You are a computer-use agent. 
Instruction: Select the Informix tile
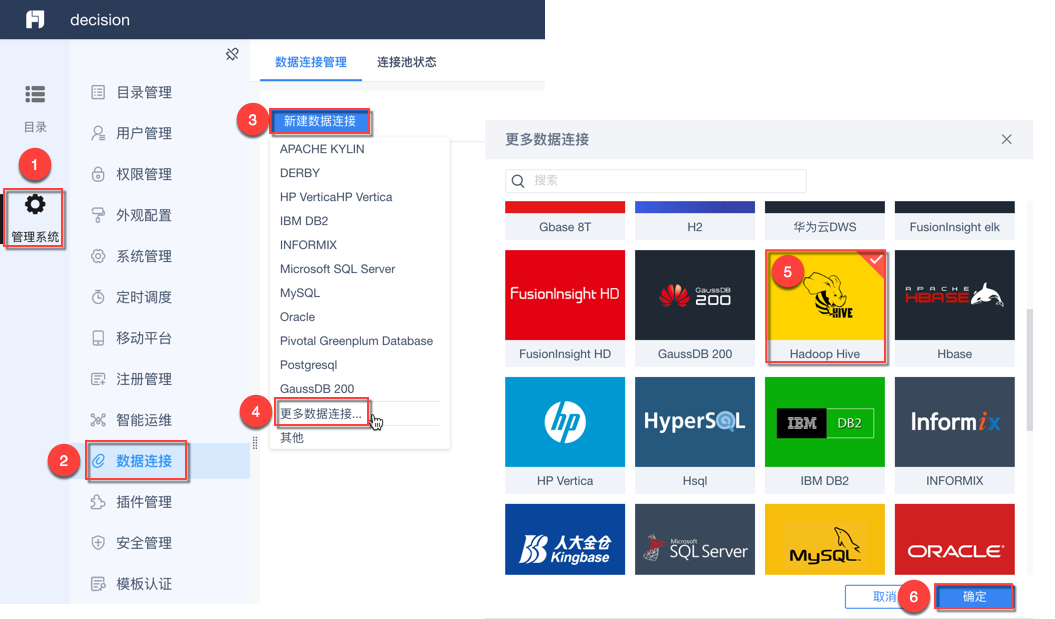(955, 435)
